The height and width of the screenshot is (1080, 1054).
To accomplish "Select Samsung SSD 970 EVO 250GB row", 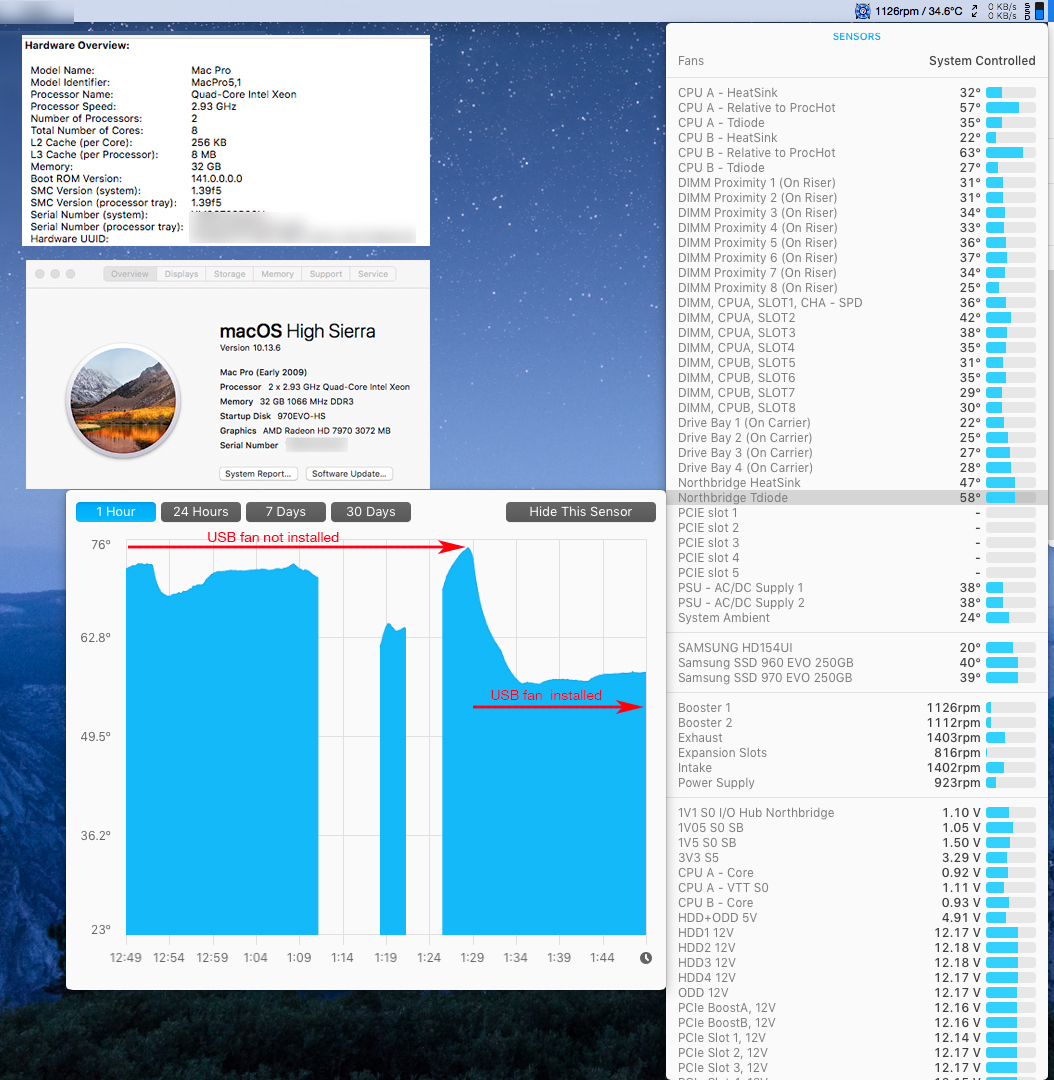I will tap(856, 678).
